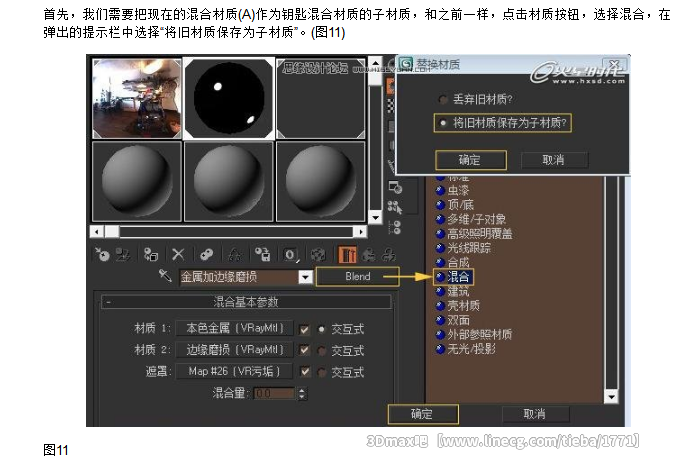679x460 pixels.
Task: Click Assign Material to Selection icon
Action: (x=151, y=254)
